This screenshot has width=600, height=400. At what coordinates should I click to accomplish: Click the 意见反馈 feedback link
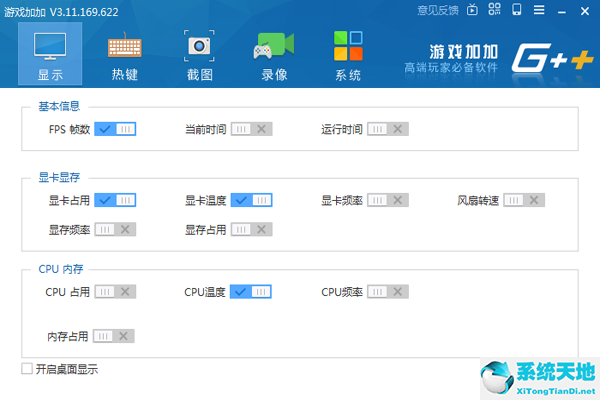click(x=438, y=10)
